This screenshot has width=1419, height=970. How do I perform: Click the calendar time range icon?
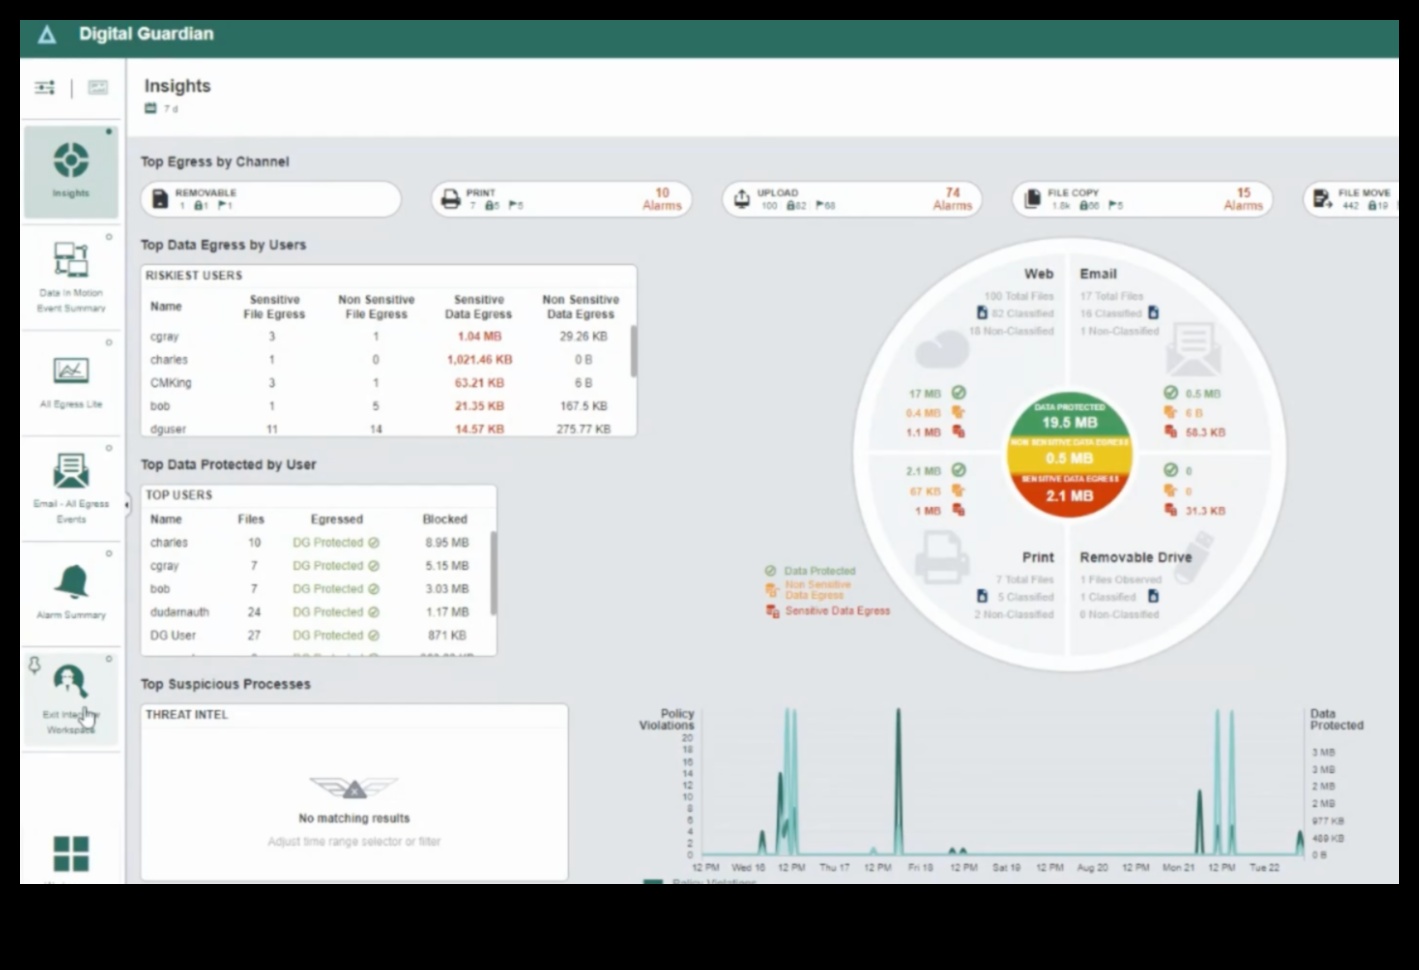coord(151,108)
